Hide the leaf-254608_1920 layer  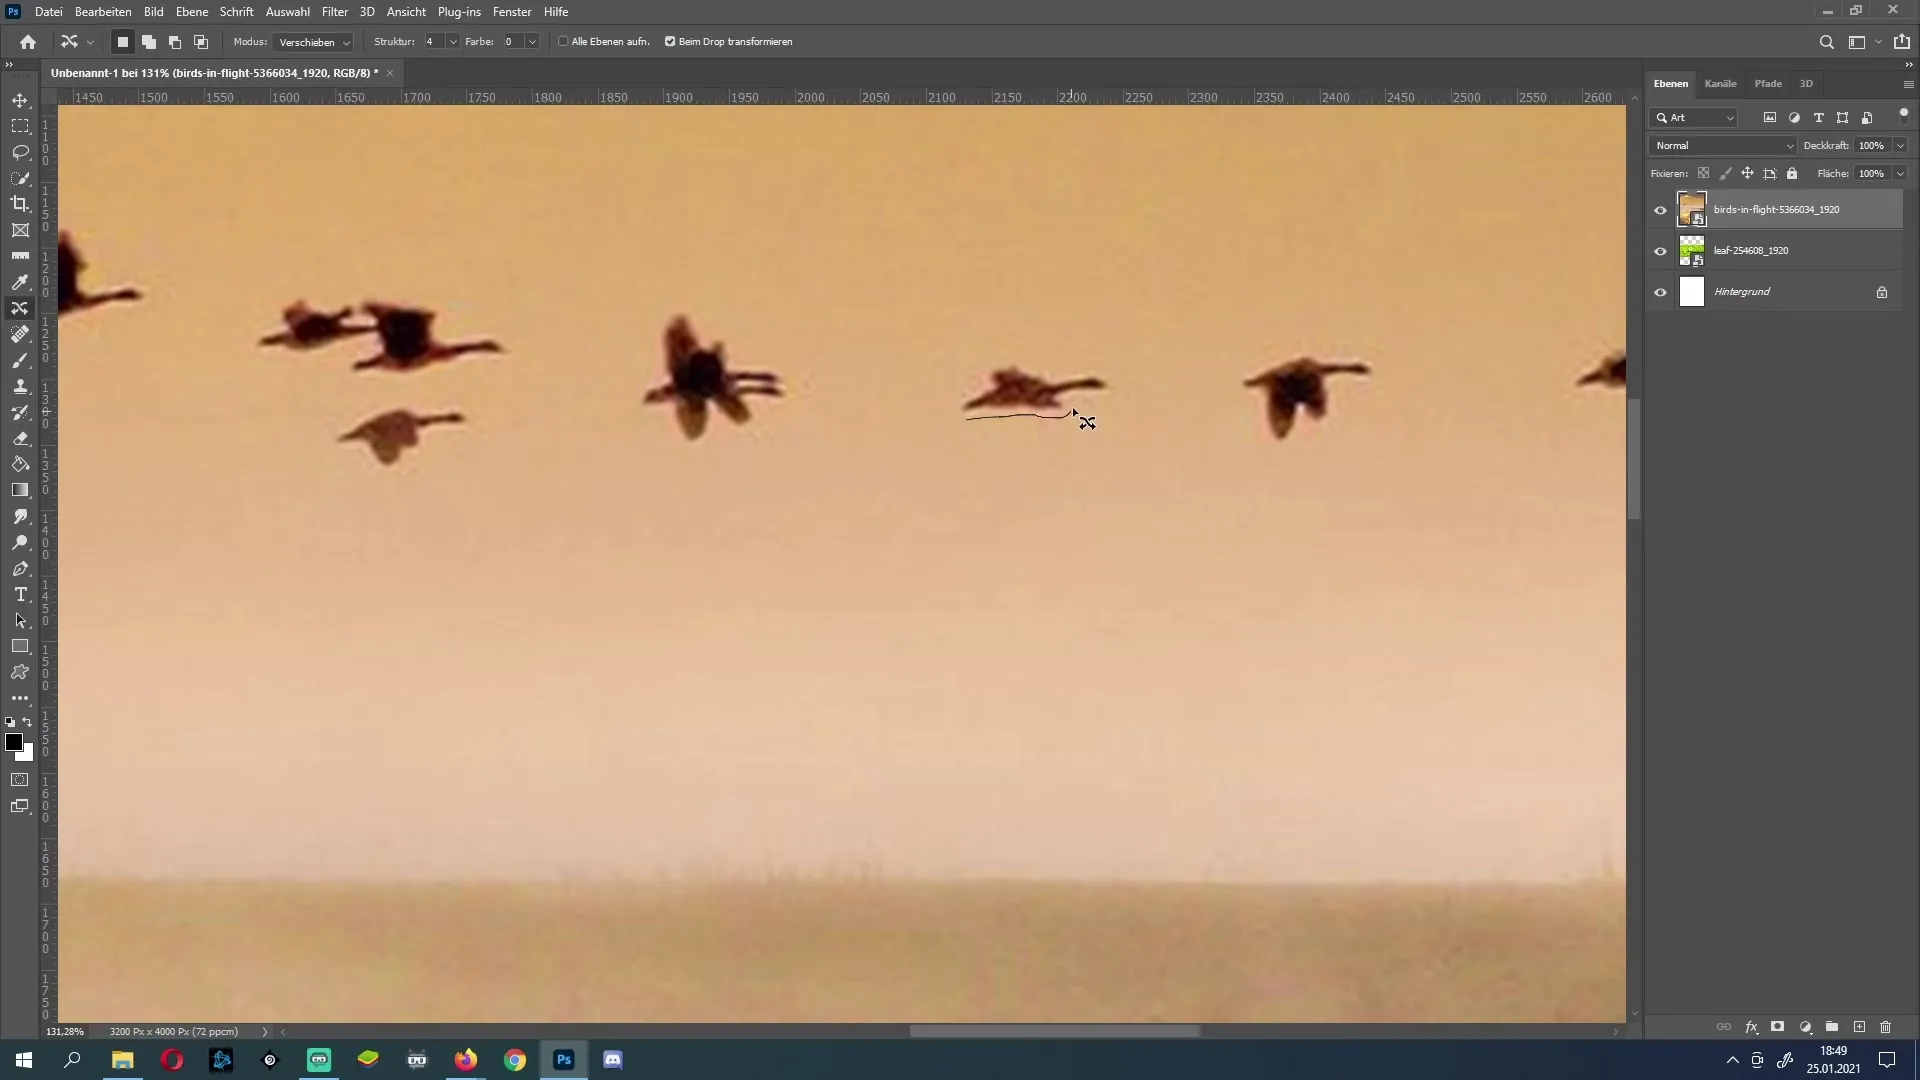(x=1660, y=251)
